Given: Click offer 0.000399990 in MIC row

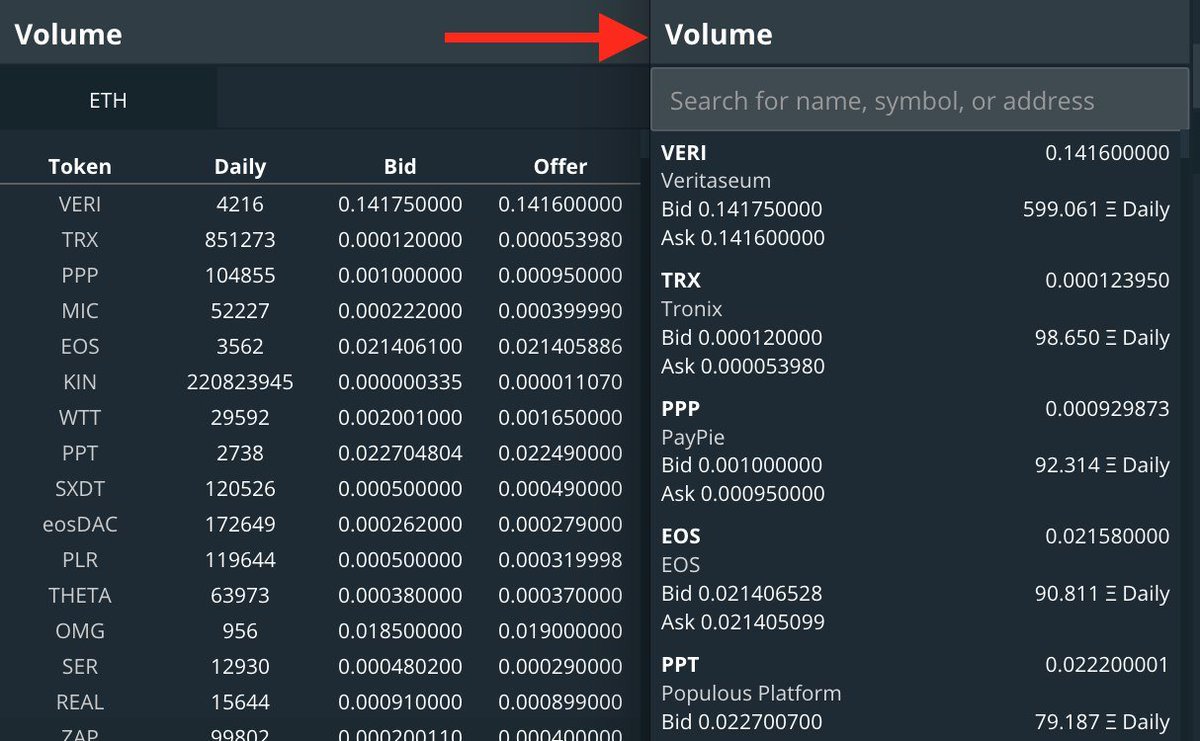Looking at the screenshot, I should pyautogui.click(x=560, y=311).
